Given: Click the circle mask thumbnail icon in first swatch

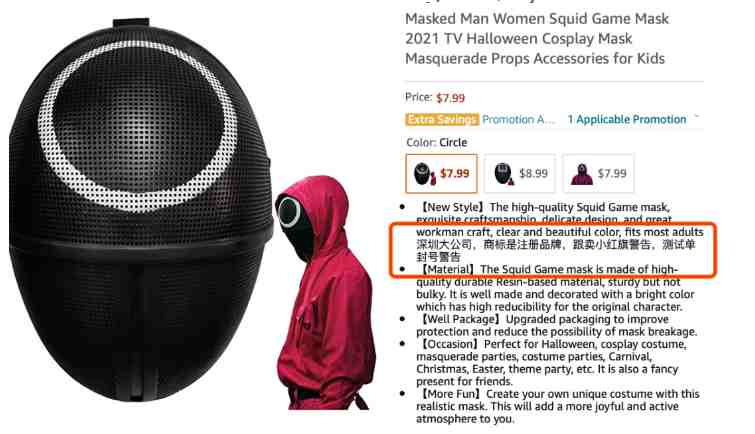Looking at the screenshot, I should click(x=424, y=174).
